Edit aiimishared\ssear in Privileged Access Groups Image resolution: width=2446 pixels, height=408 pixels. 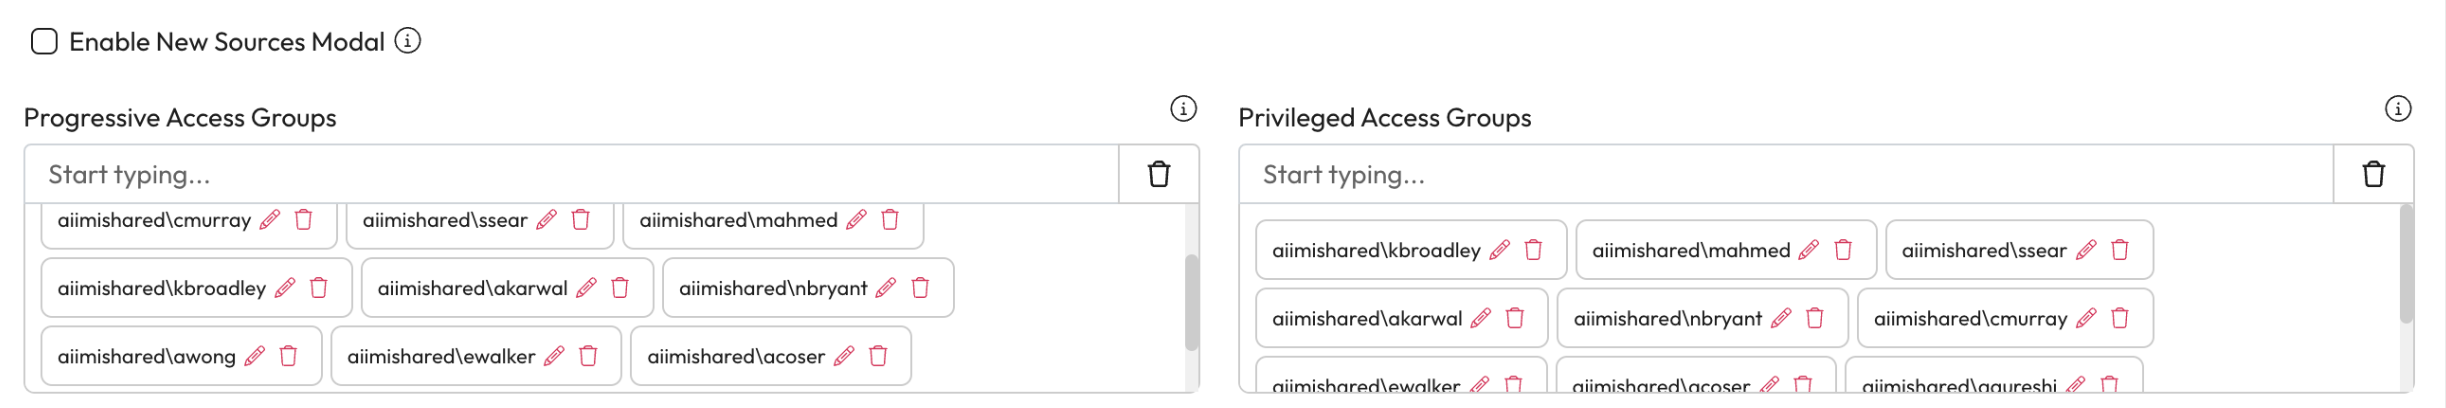2086,250
